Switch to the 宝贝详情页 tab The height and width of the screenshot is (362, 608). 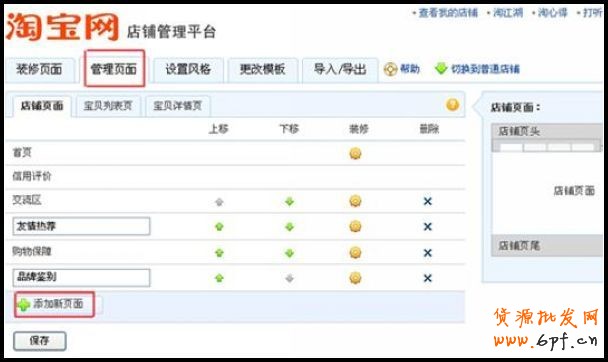[178, 106]
